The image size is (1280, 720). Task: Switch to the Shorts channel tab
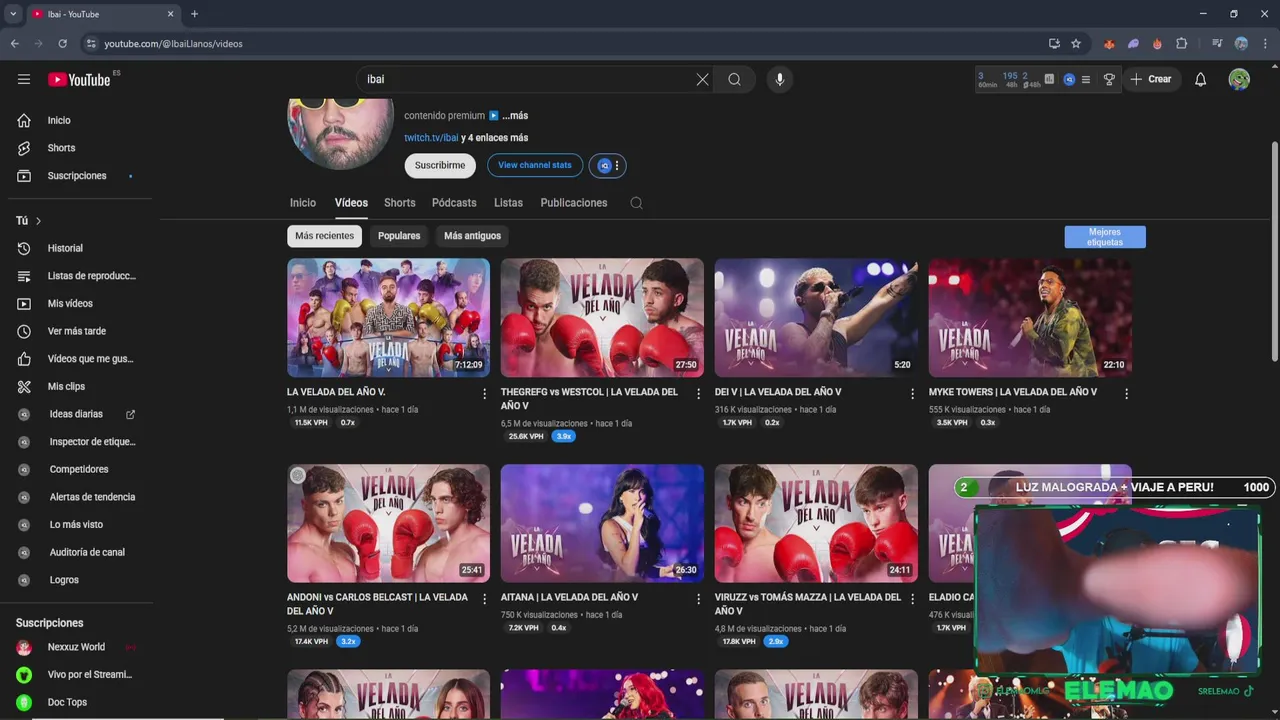pyautogui.click(x=400, y=203)
